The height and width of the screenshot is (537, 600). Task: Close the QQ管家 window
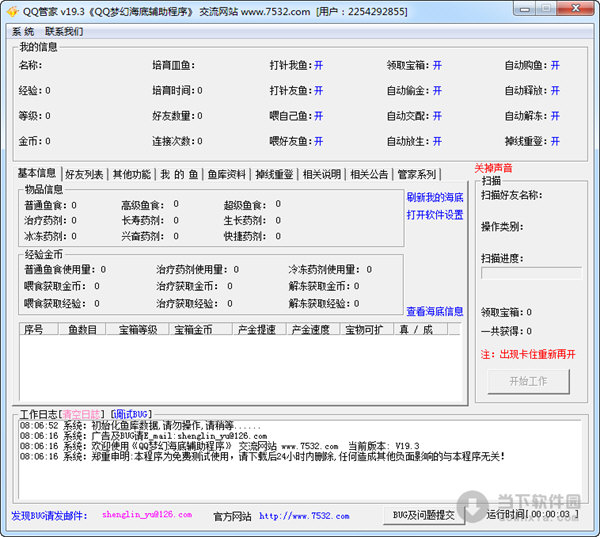click(576, 8)
